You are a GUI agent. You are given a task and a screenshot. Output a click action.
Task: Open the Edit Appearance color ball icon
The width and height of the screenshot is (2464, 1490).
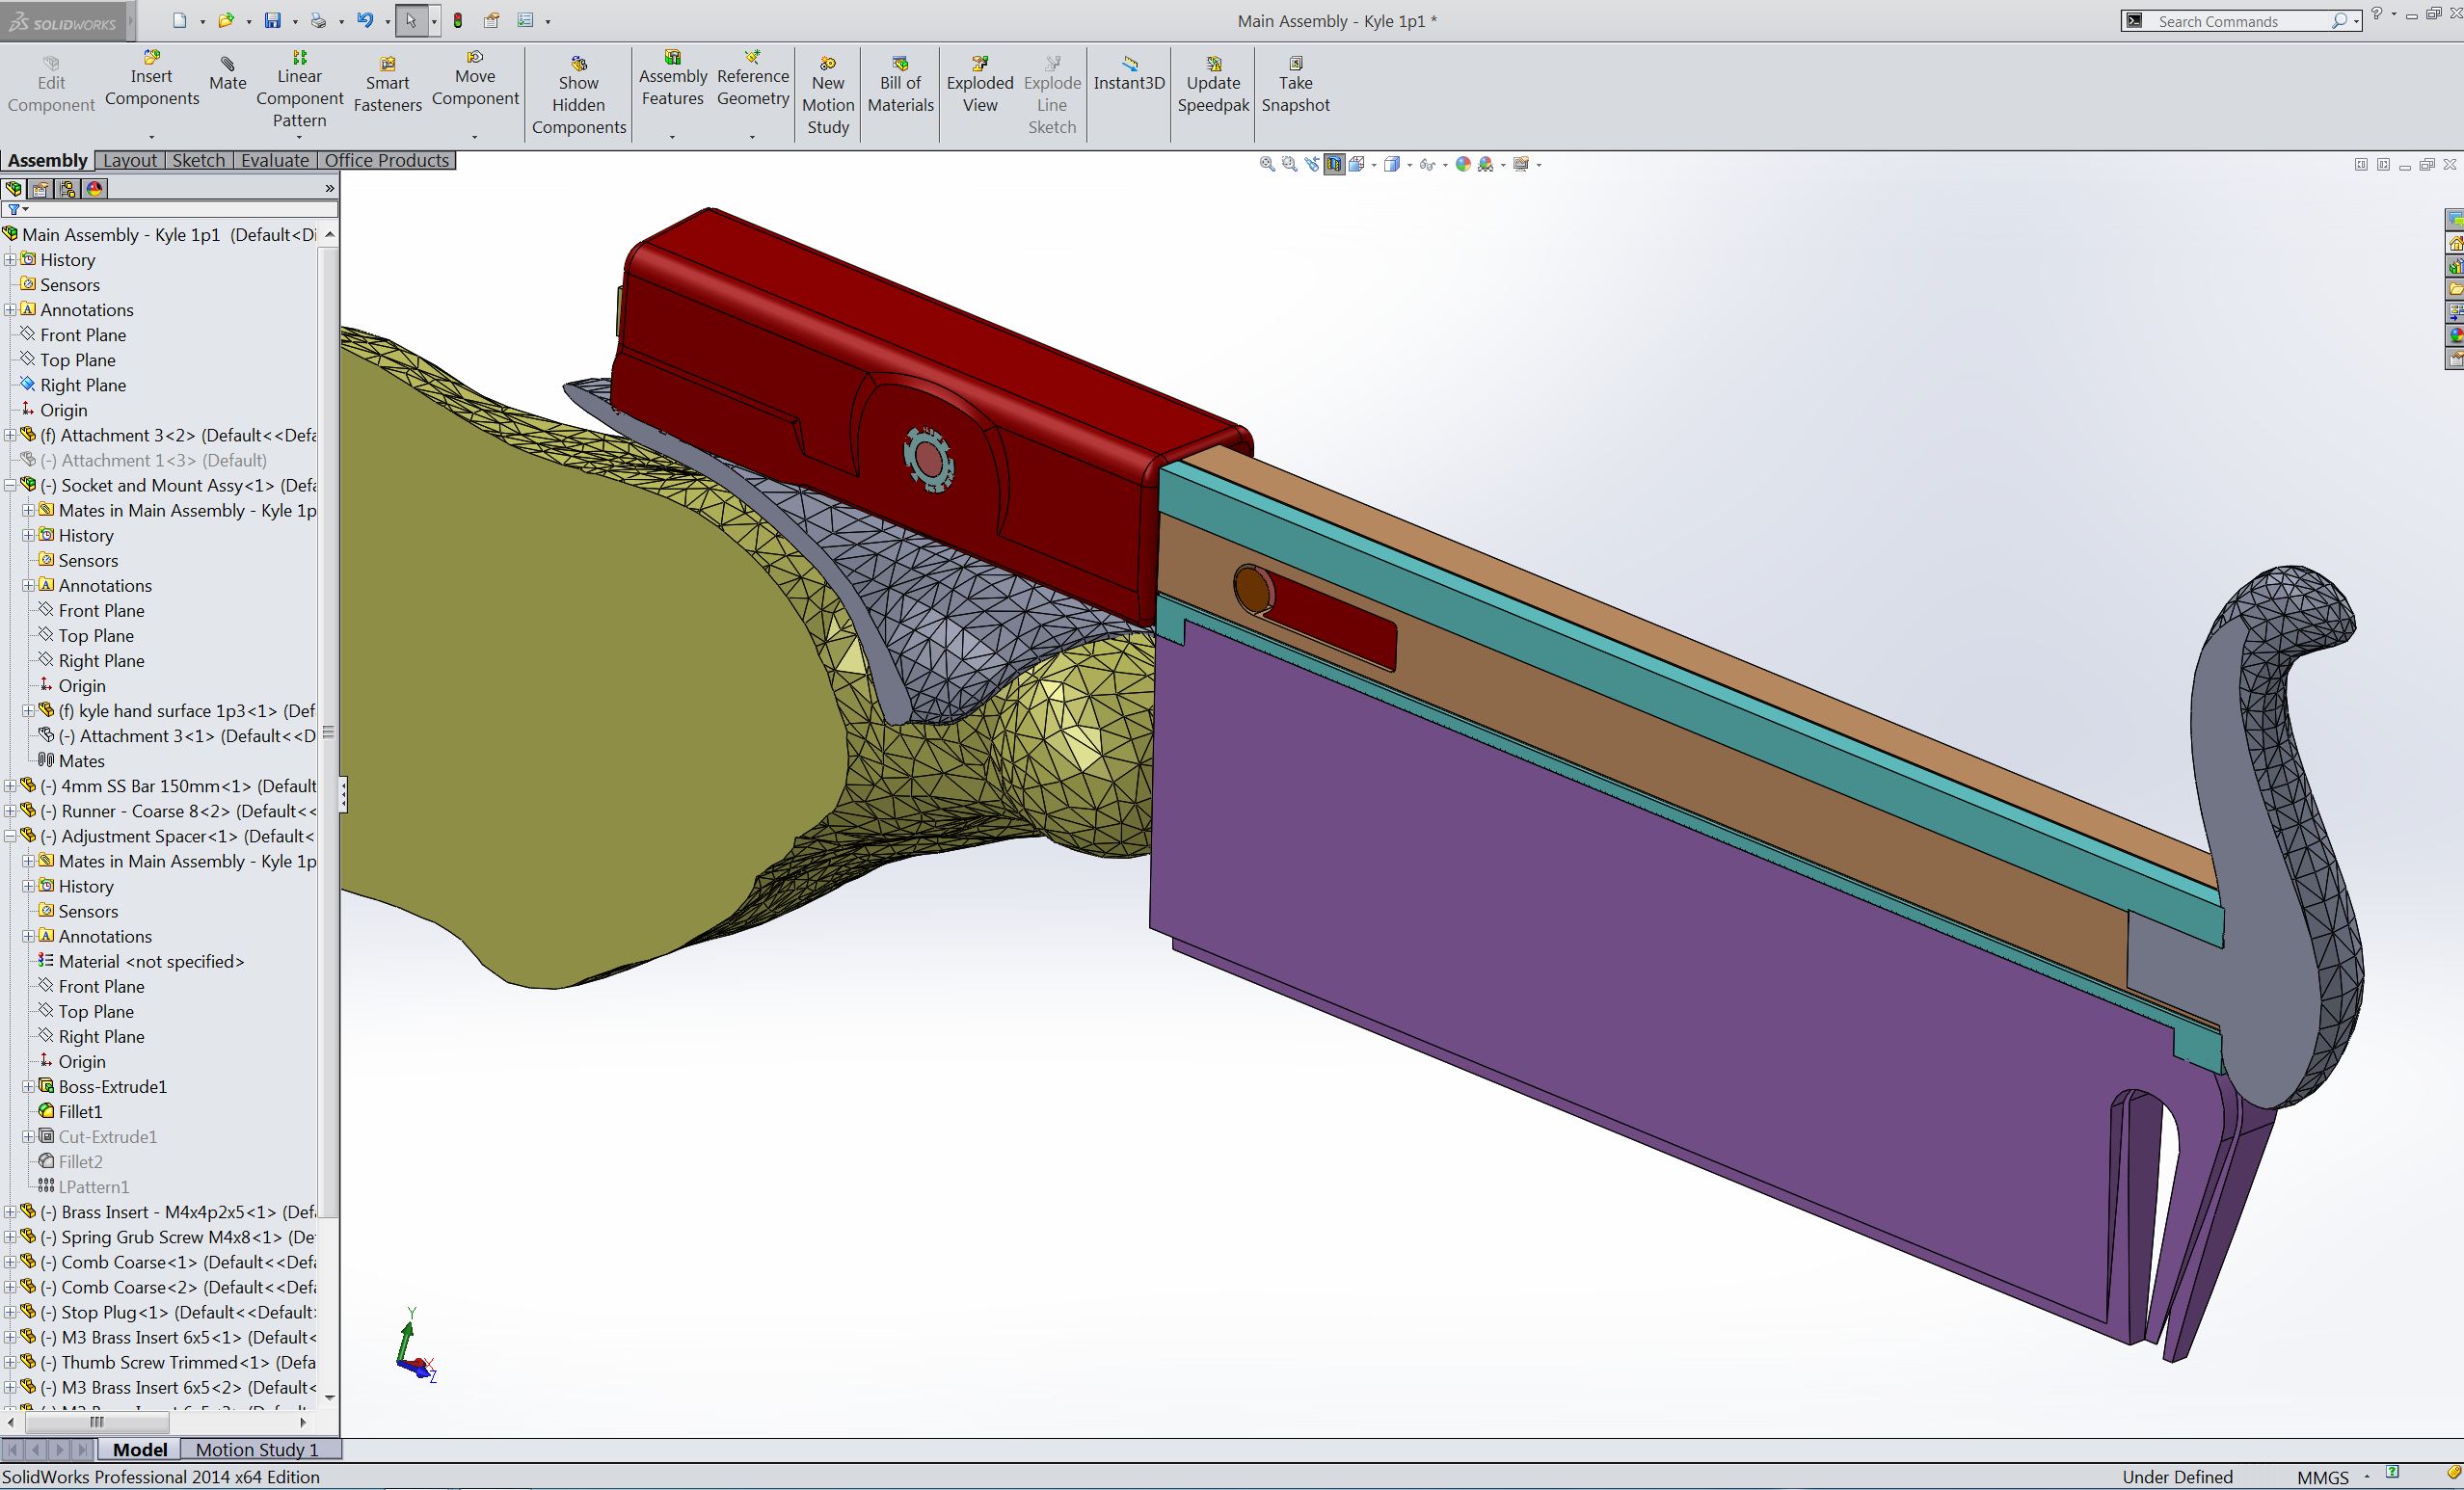(x=1463, y=164)
